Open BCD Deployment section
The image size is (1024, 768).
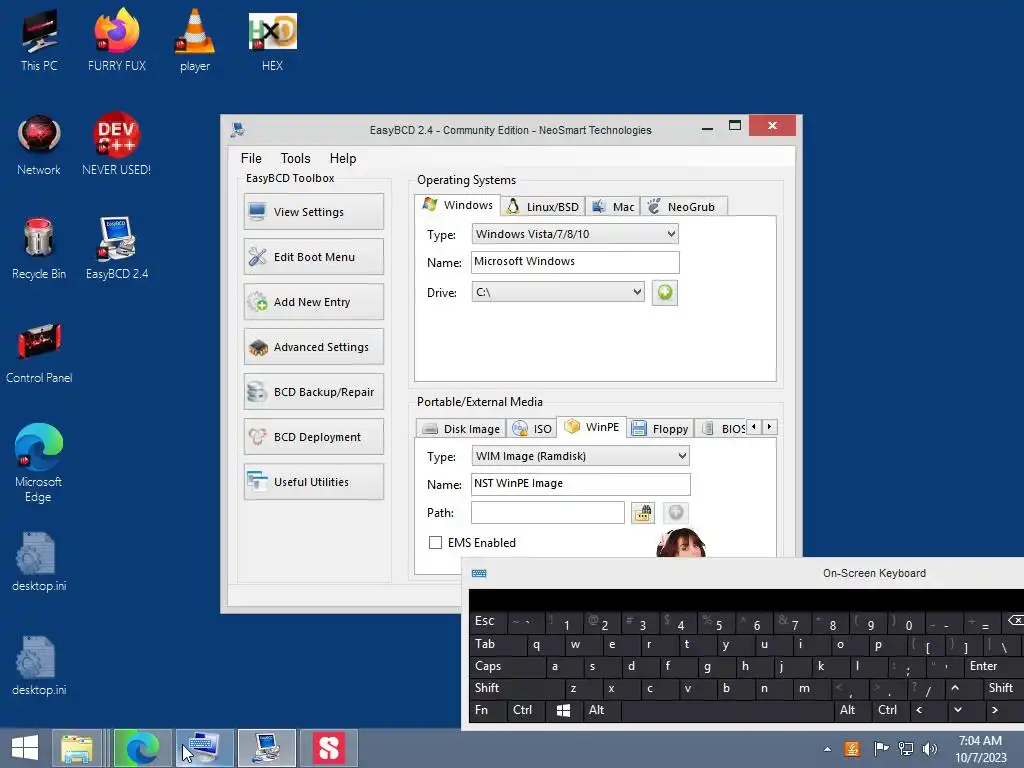pos(313,437)
